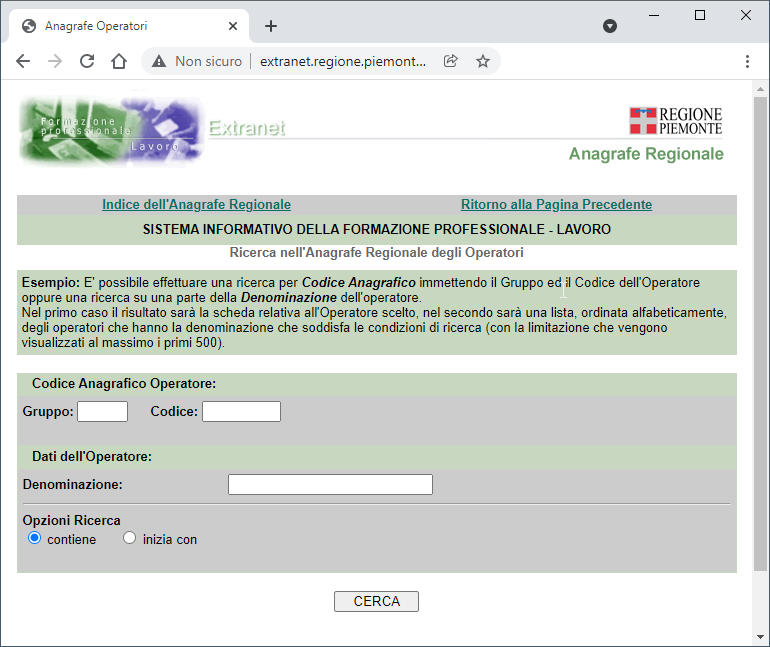Open the tab search dropdown arrow
This screenshot has width=770, height=647.
click(x=610, y=26)
